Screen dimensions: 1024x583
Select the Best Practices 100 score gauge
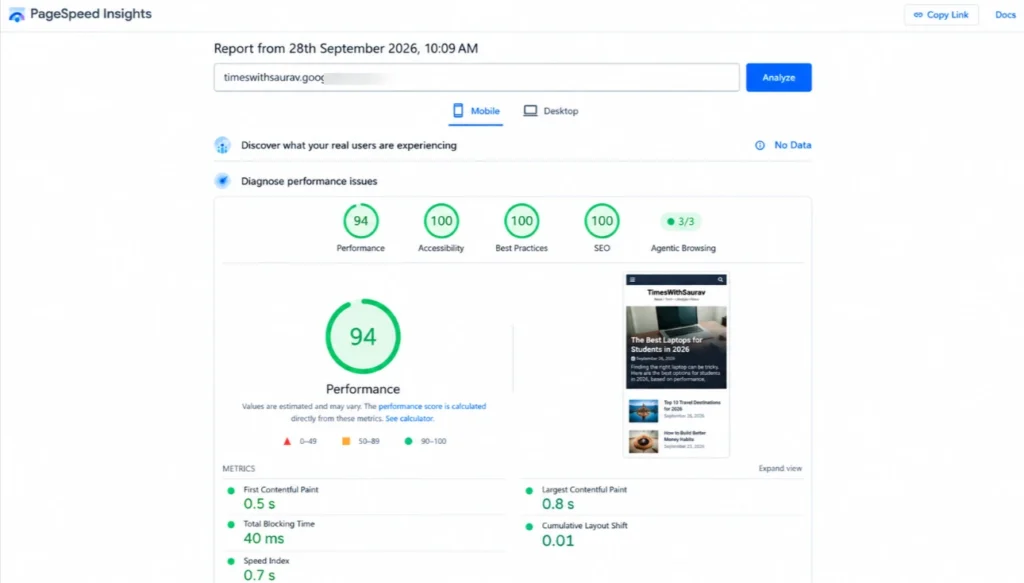(x=521, y=221)
